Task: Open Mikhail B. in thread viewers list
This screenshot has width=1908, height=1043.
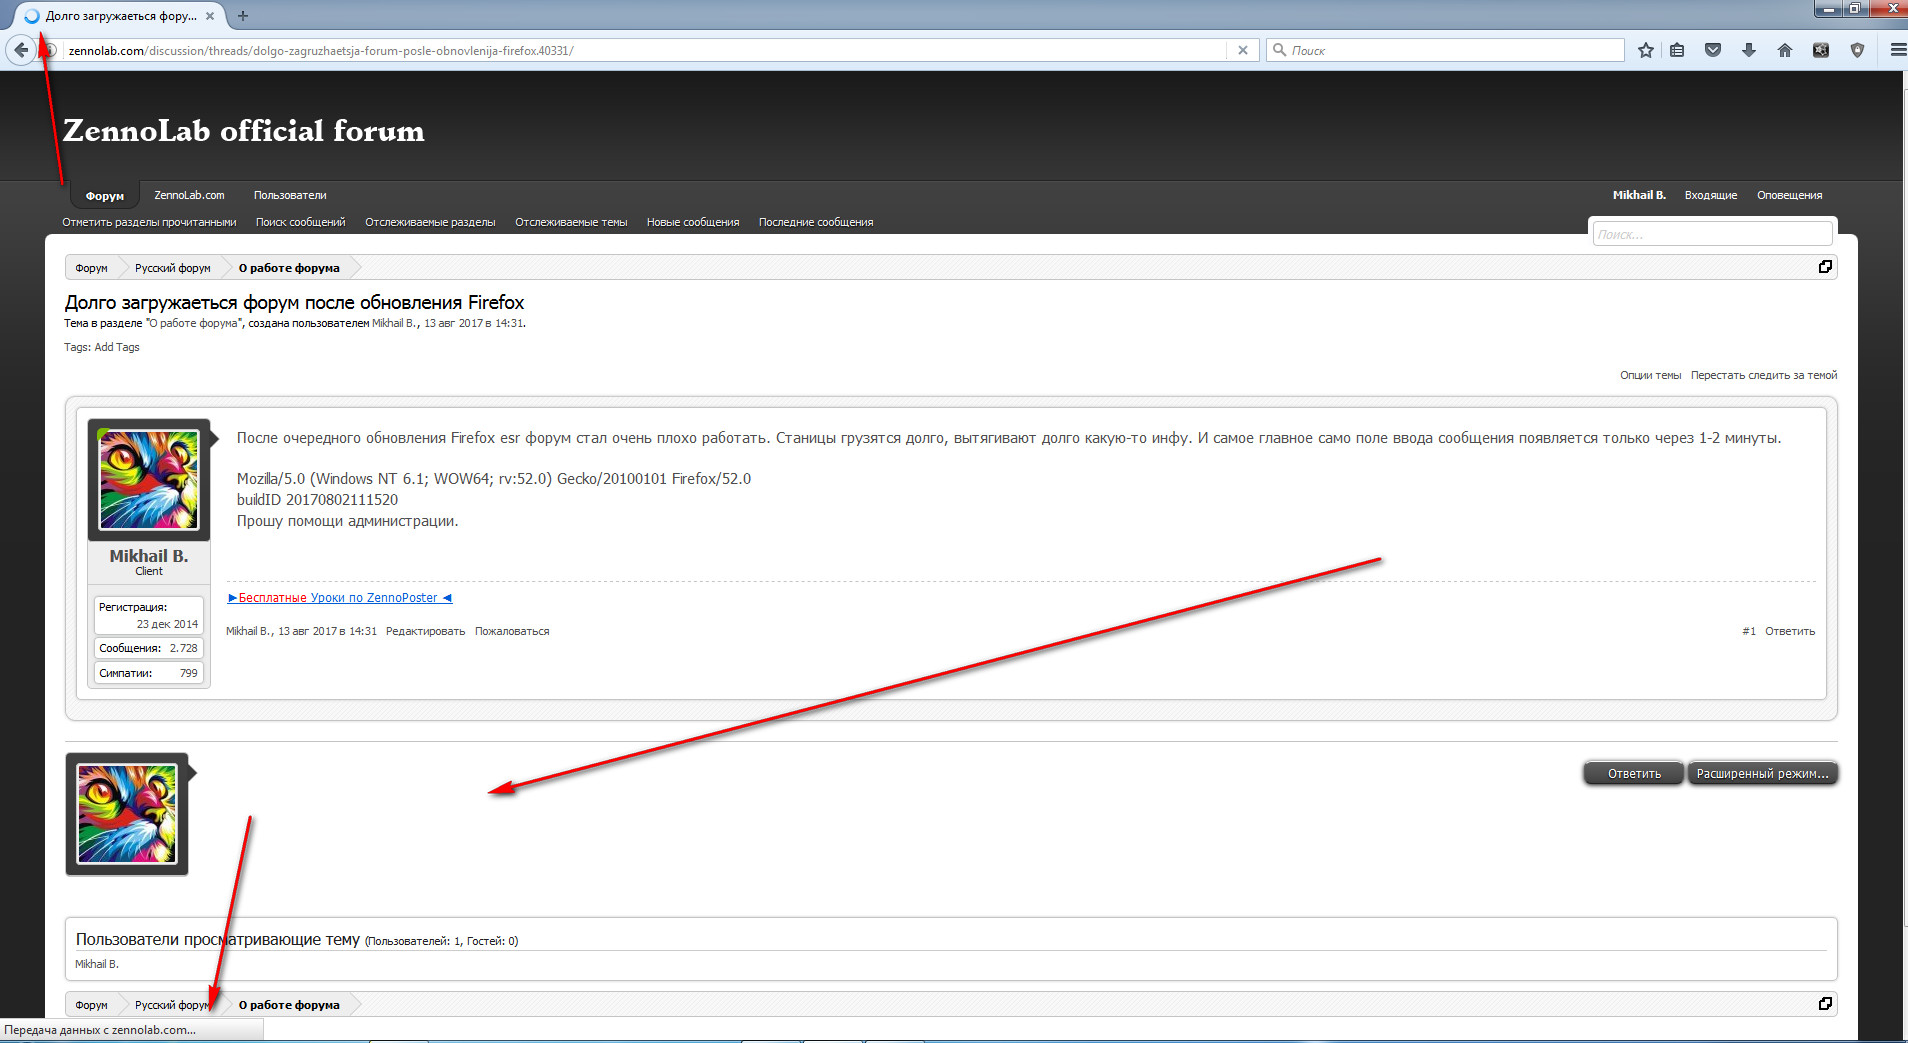Action: tap(97, 964)
